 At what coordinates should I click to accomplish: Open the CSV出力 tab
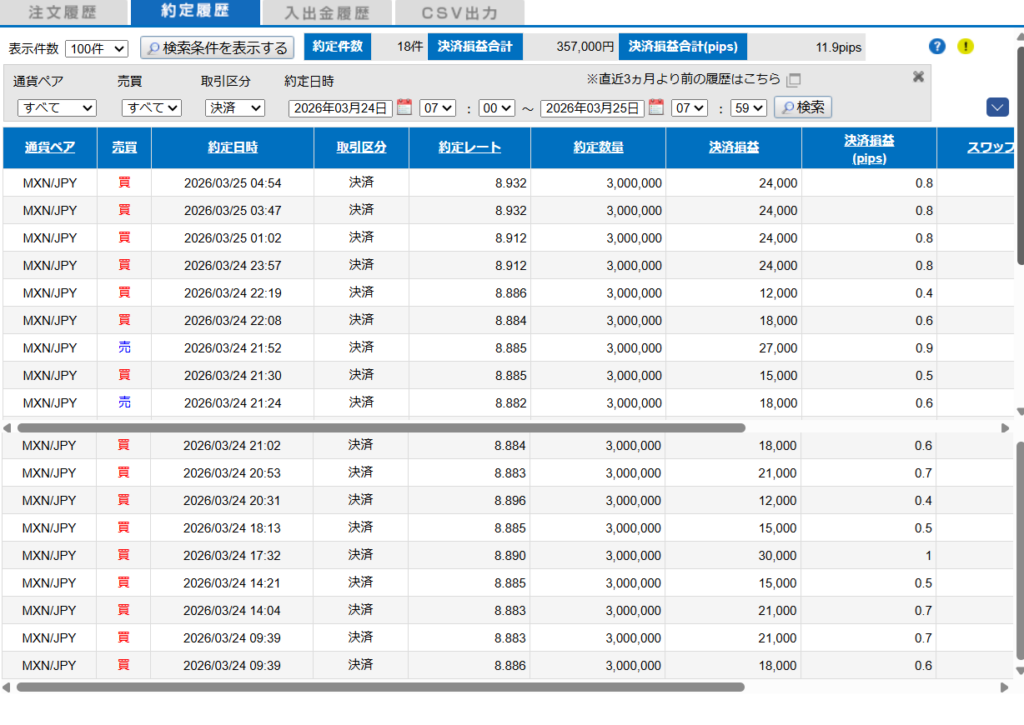(x=459, y=13)
